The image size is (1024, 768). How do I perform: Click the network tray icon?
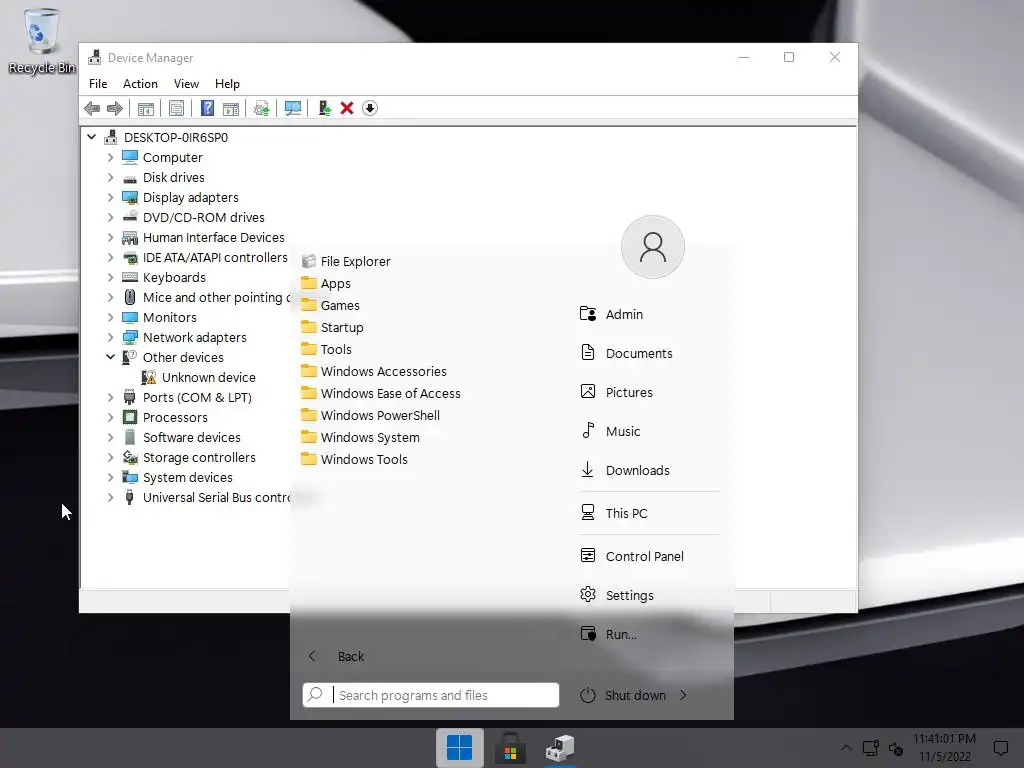871,748
